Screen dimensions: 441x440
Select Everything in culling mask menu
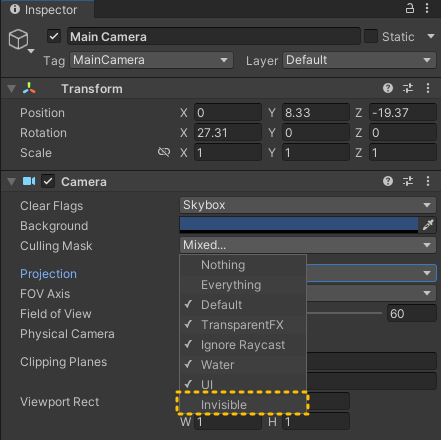243,285
